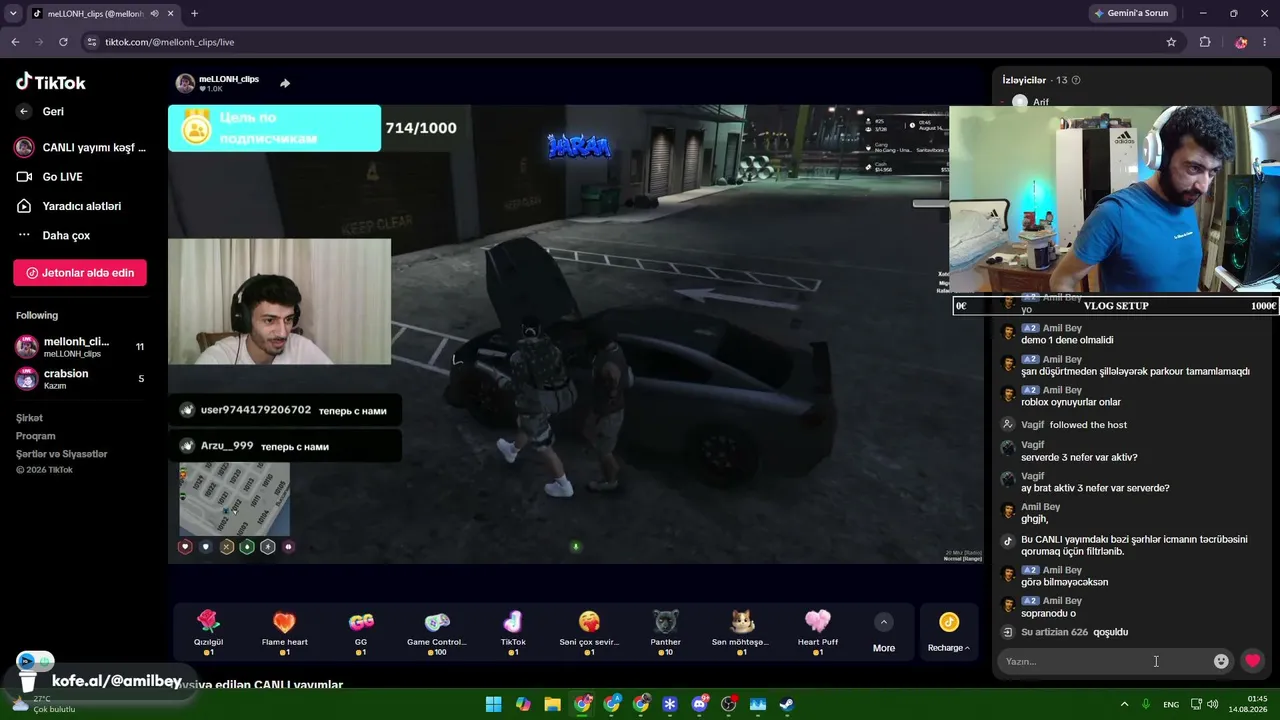1280x720 pixels.
Task: Send the GG gift
Action: (x=361, y=632)
